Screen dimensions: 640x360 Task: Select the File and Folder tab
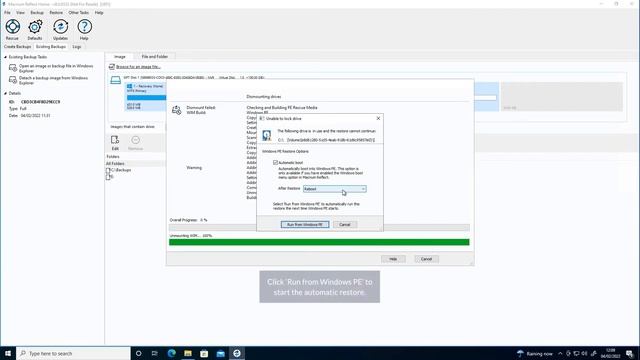[x=155, y=57]
